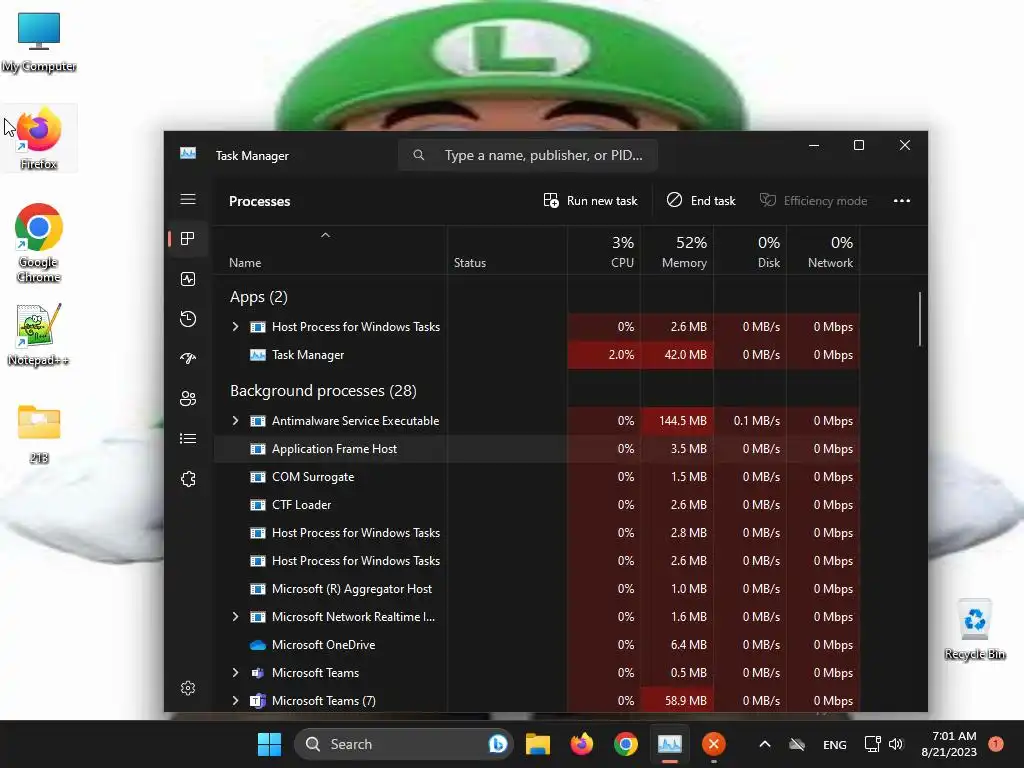Click the taskbar Search box
This screenshot has width=1024, height=768.
pyautogui.click(x=403, y=744)
